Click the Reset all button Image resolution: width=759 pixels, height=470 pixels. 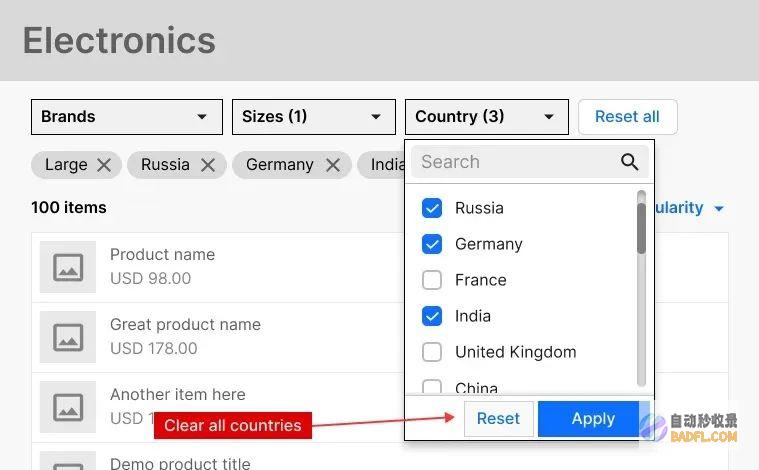tap(627, 117)
